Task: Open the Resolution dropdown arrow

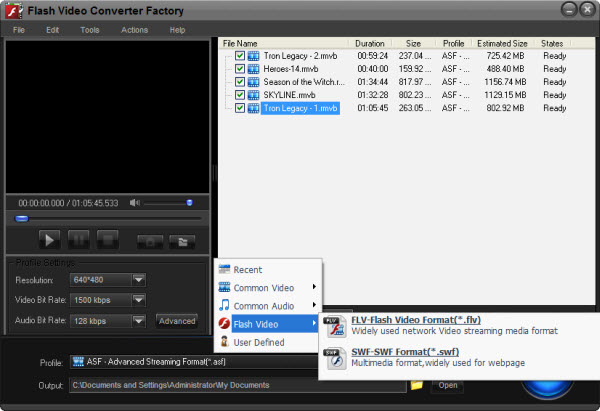Action: click(139, 280)
